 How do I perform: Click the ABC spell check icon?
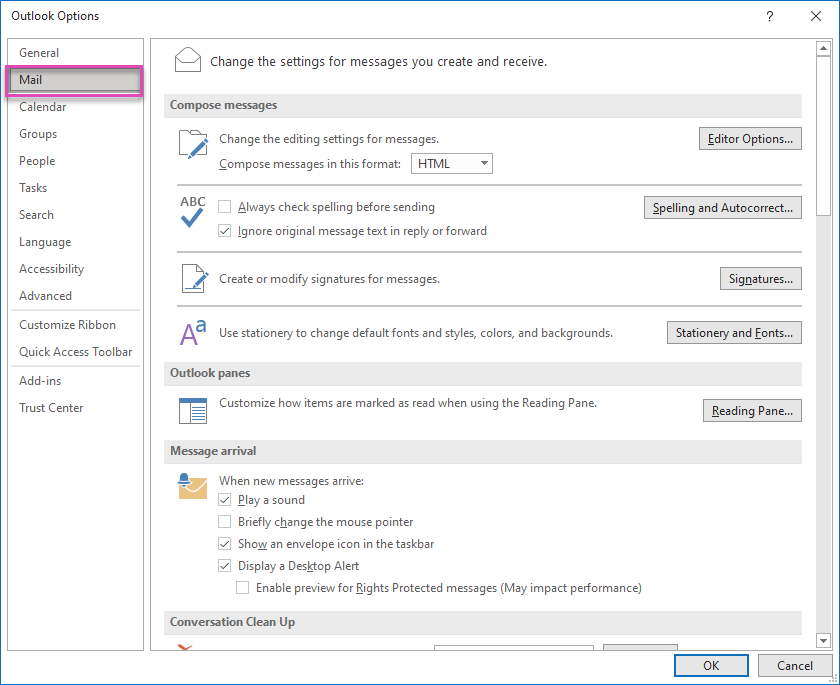[192, 212]
